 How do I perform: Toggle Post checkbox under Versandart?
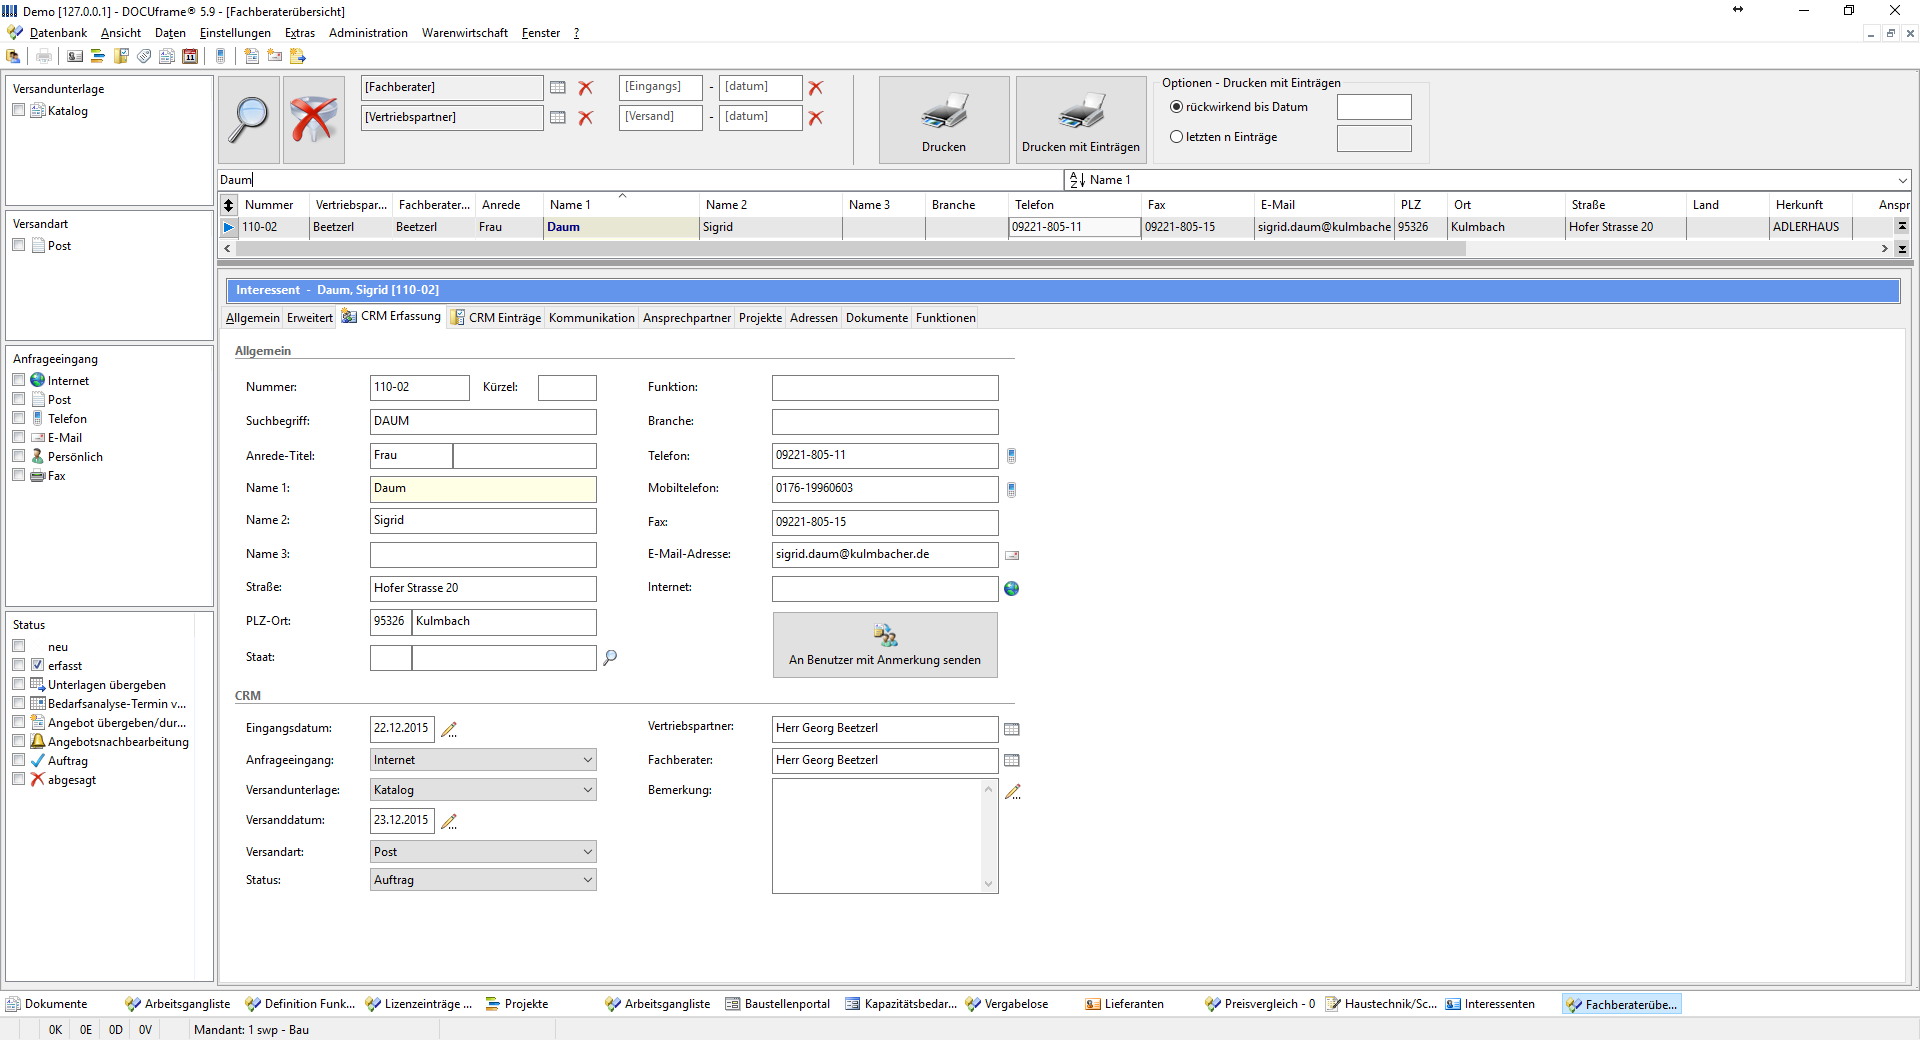coord(19,245)
